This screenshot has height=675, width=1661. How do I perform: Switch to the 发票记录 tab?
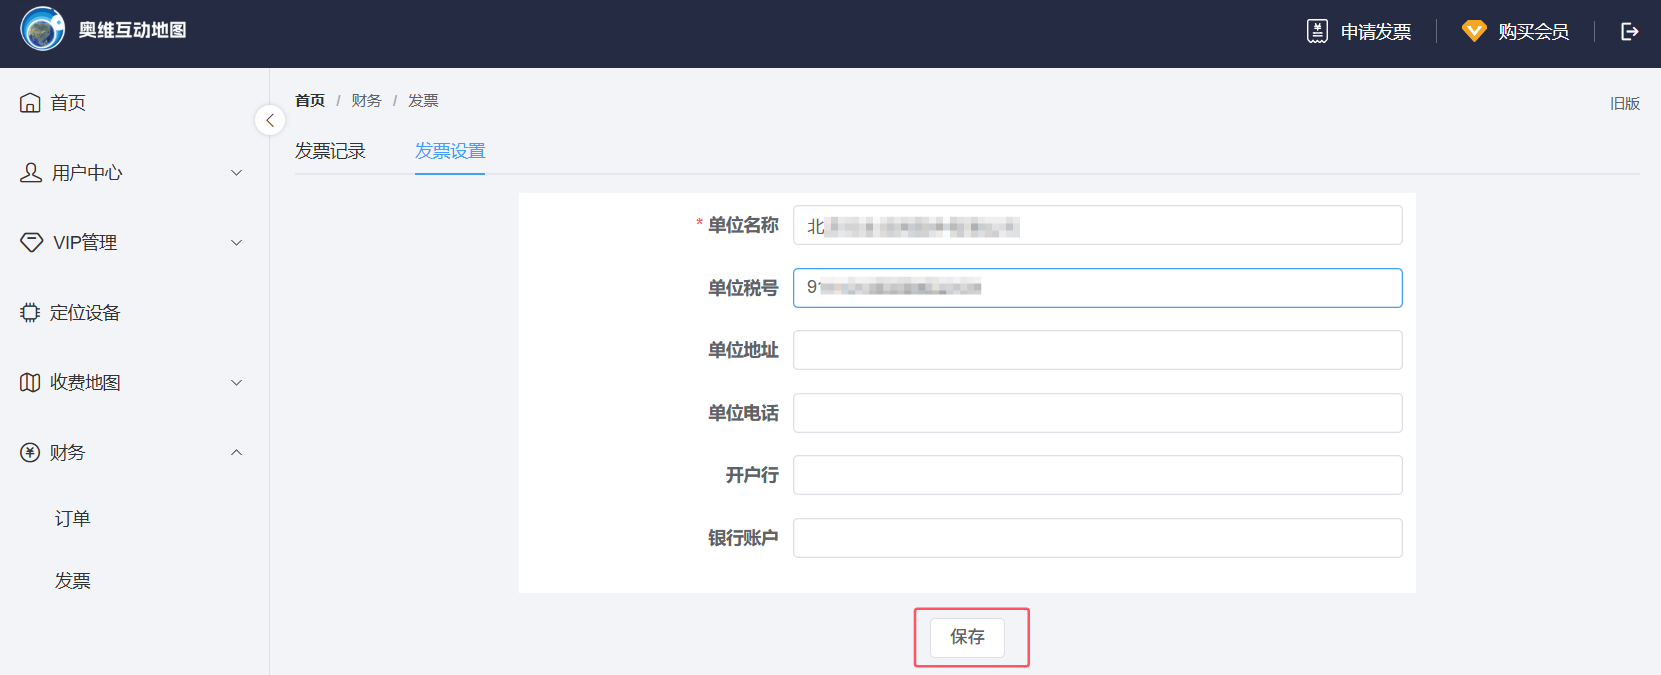330,151
